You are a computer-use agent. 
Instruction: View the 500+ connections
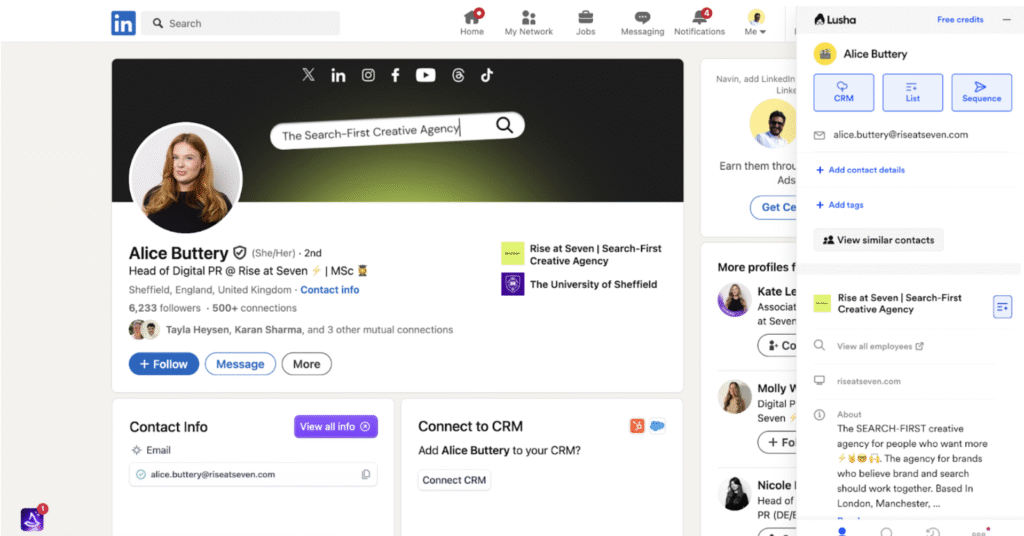tap(255, 308)
